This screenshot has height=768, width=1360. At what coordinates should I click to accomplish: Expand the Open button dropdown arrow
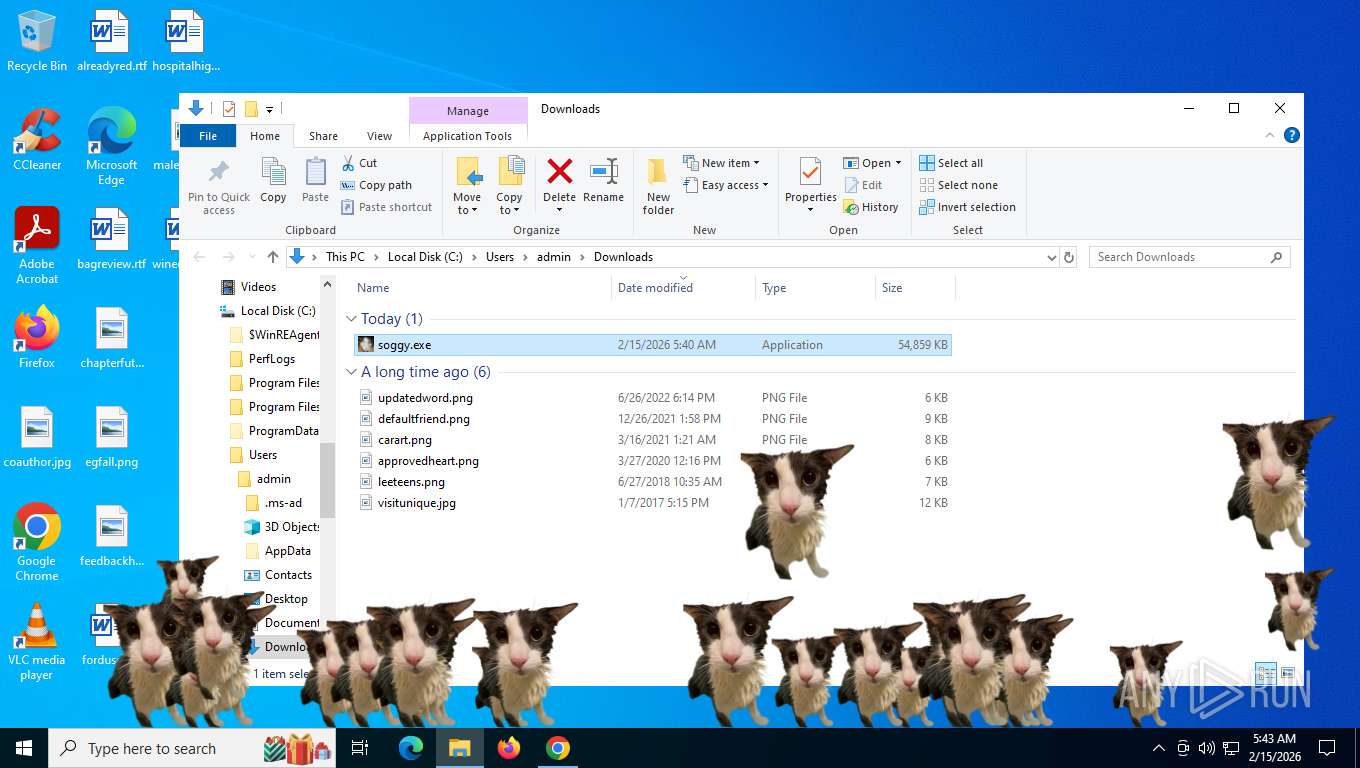pyautogui.click(x=898, y=163)
